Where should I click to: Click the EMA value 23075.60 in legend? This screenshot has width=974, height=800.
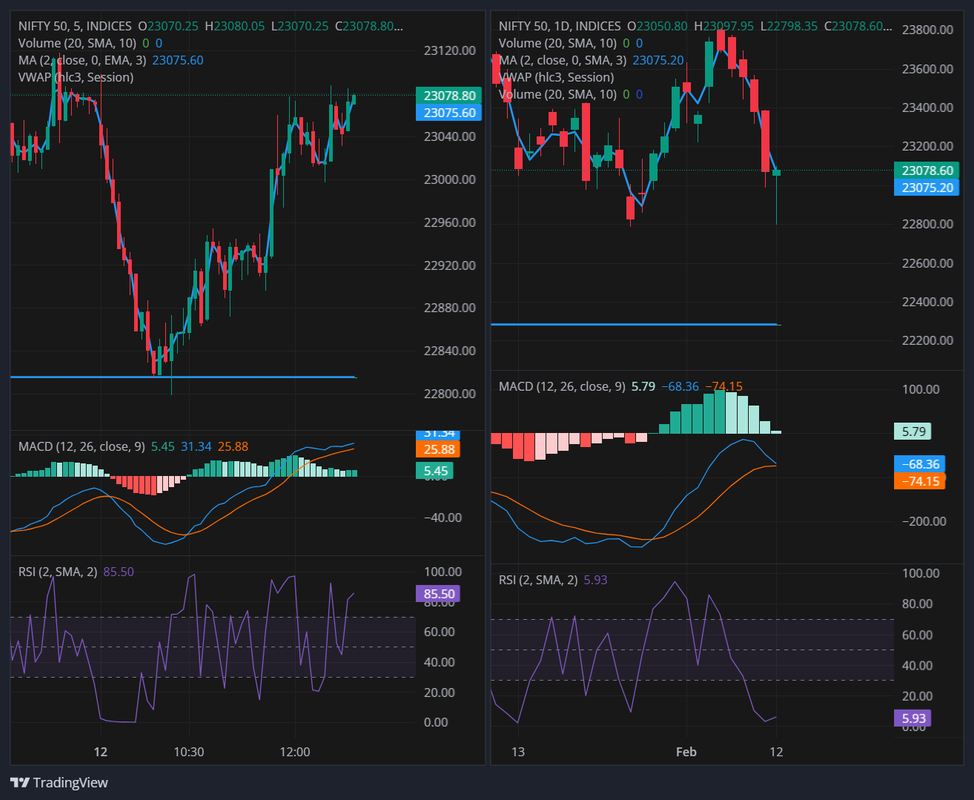coord(178,60)
